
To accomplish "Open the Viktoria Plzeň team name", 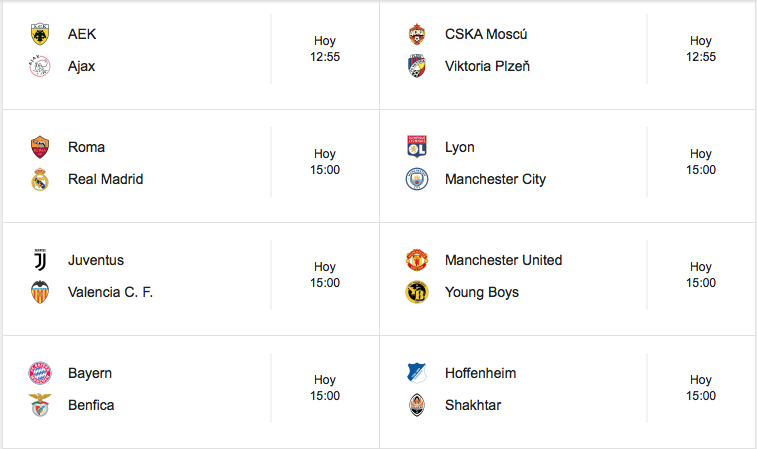I will point(487,66).
